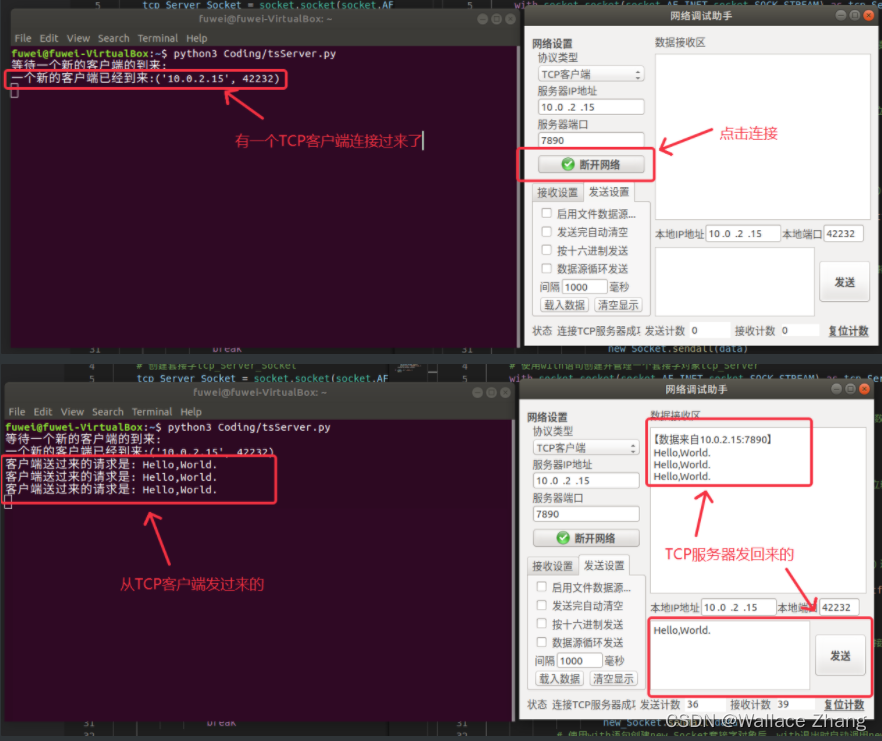The image size is (882, 741).
Task: Click 服务器端口 7890 field in upper 网络调试助手
Action: (x=591, y=140)
